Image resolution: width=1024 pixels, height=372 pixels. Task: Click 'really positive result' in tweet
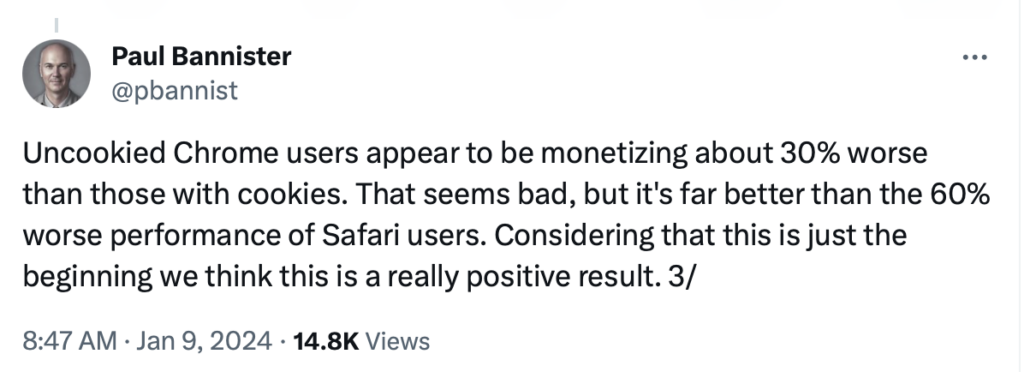click(x=520, y=277)
